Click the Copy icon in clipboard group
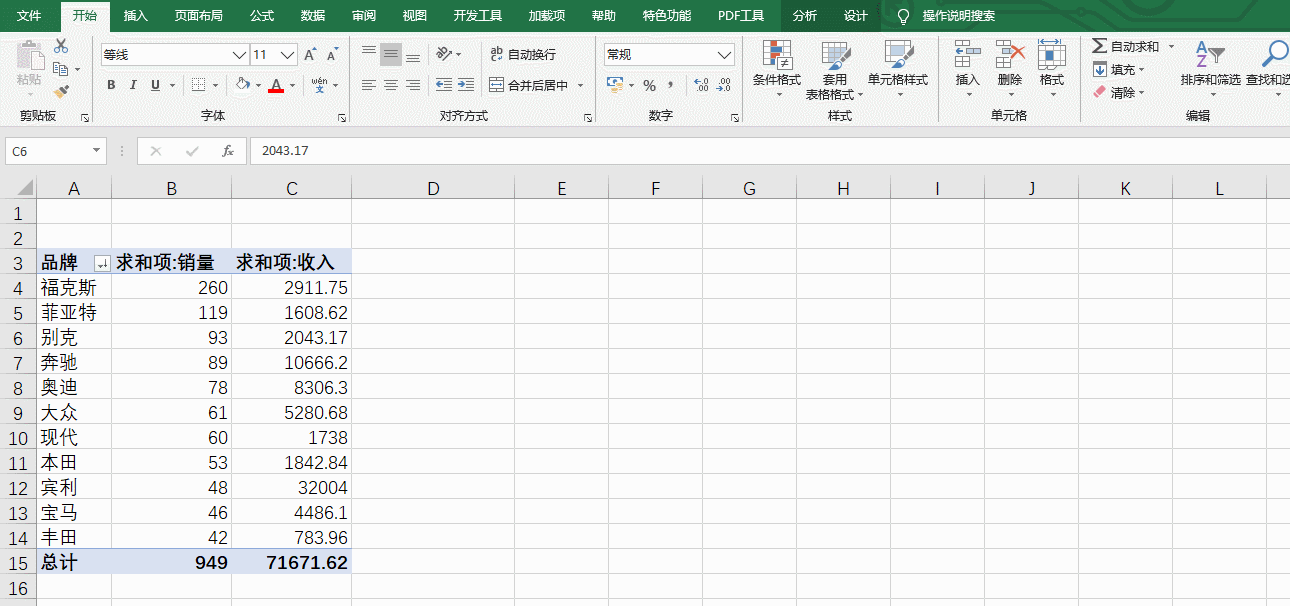This screenshot has width=1290, height=606. click(x=60, y=69)
